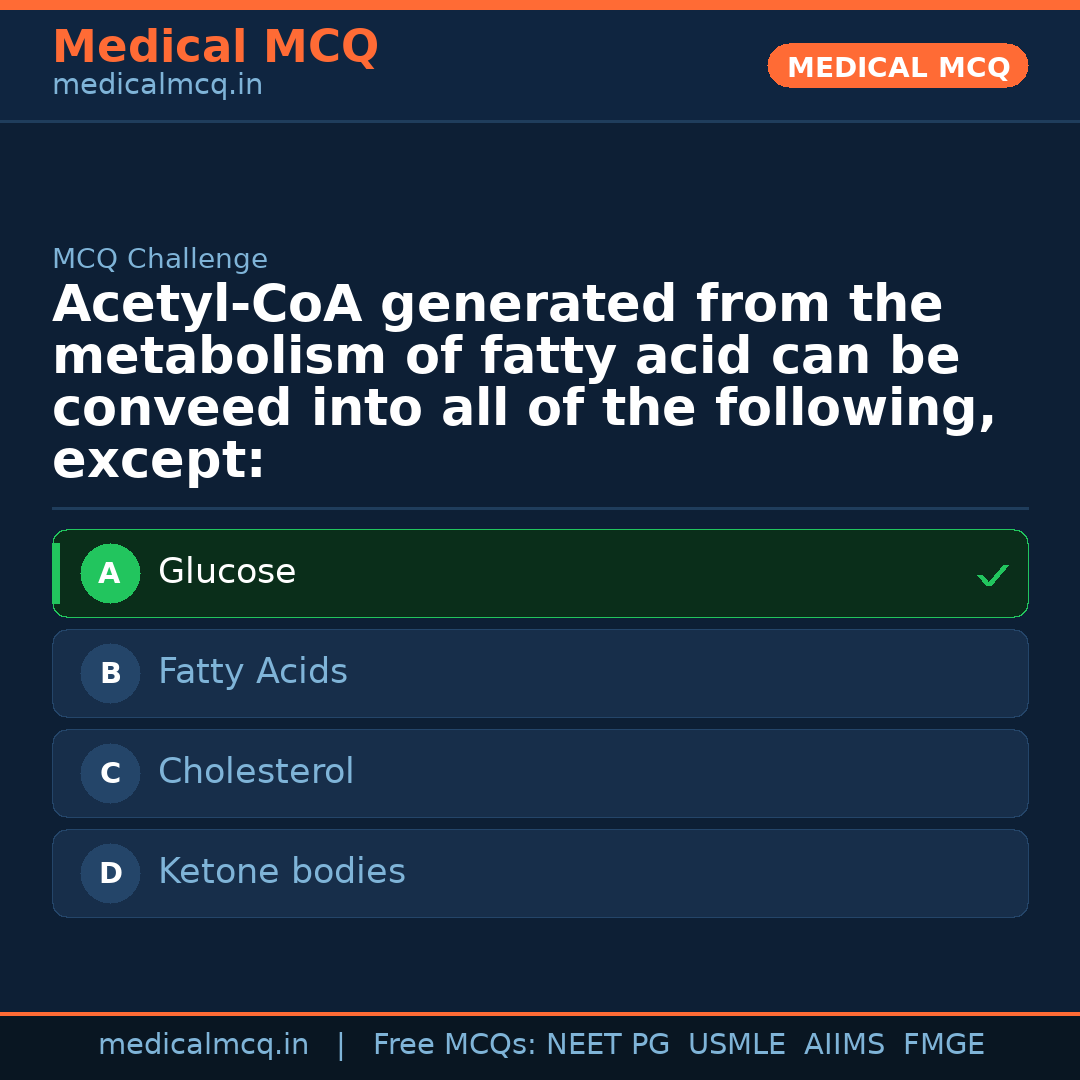Click the MCQ Challenge label

160,260
